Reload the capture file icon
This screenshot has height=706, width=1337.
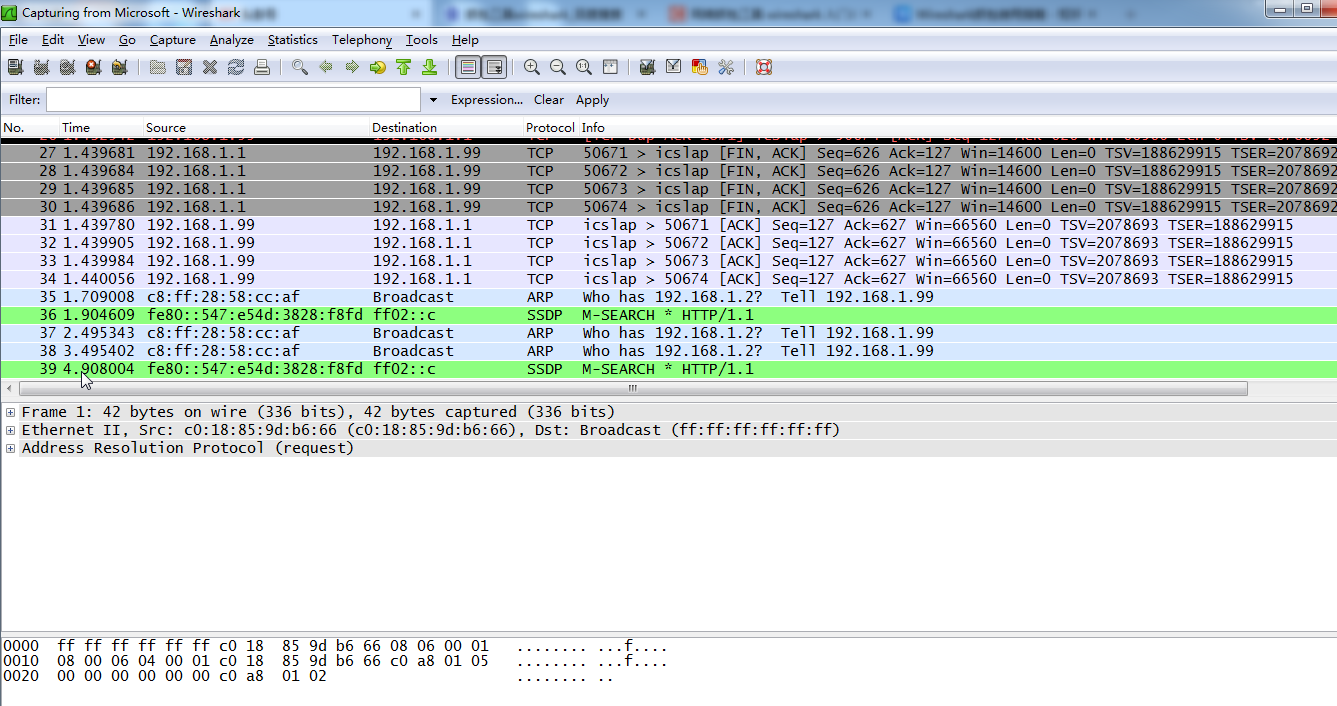coord(236,67)
